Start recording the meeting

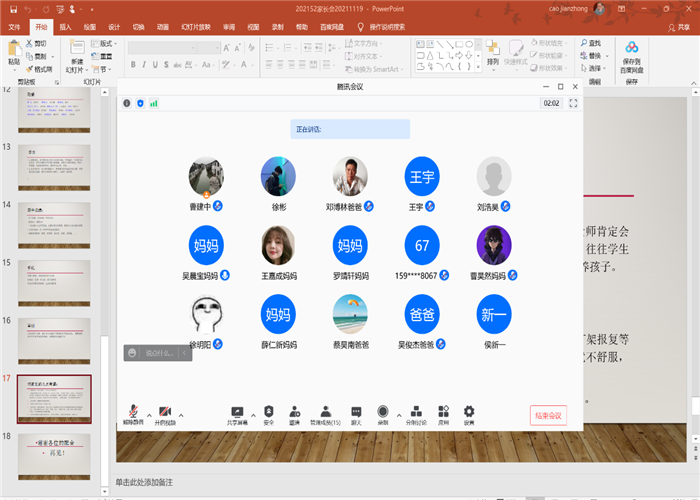tap(383, 415)
